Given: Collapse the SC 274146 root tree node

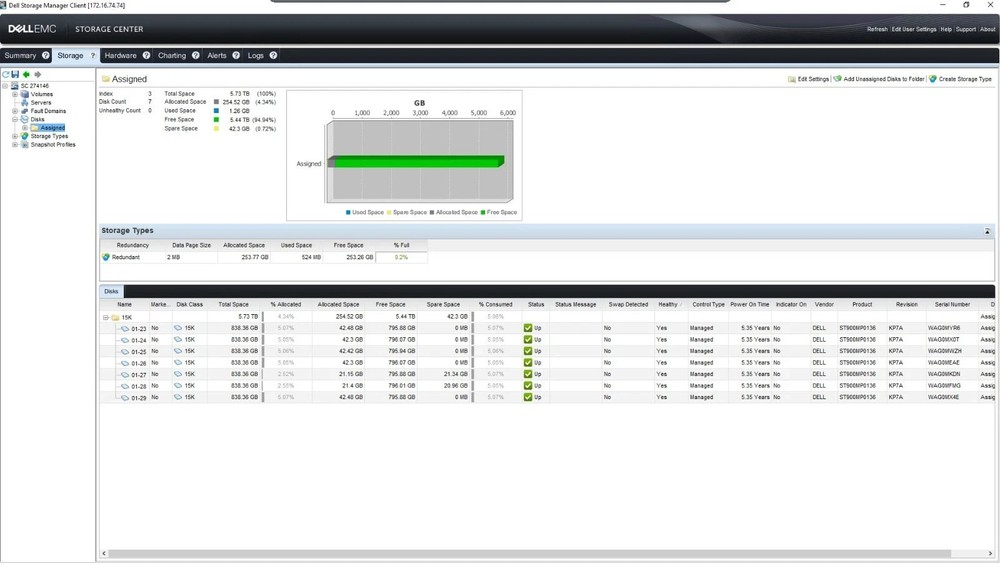Looking at the screenshot, I should point(5,85).
